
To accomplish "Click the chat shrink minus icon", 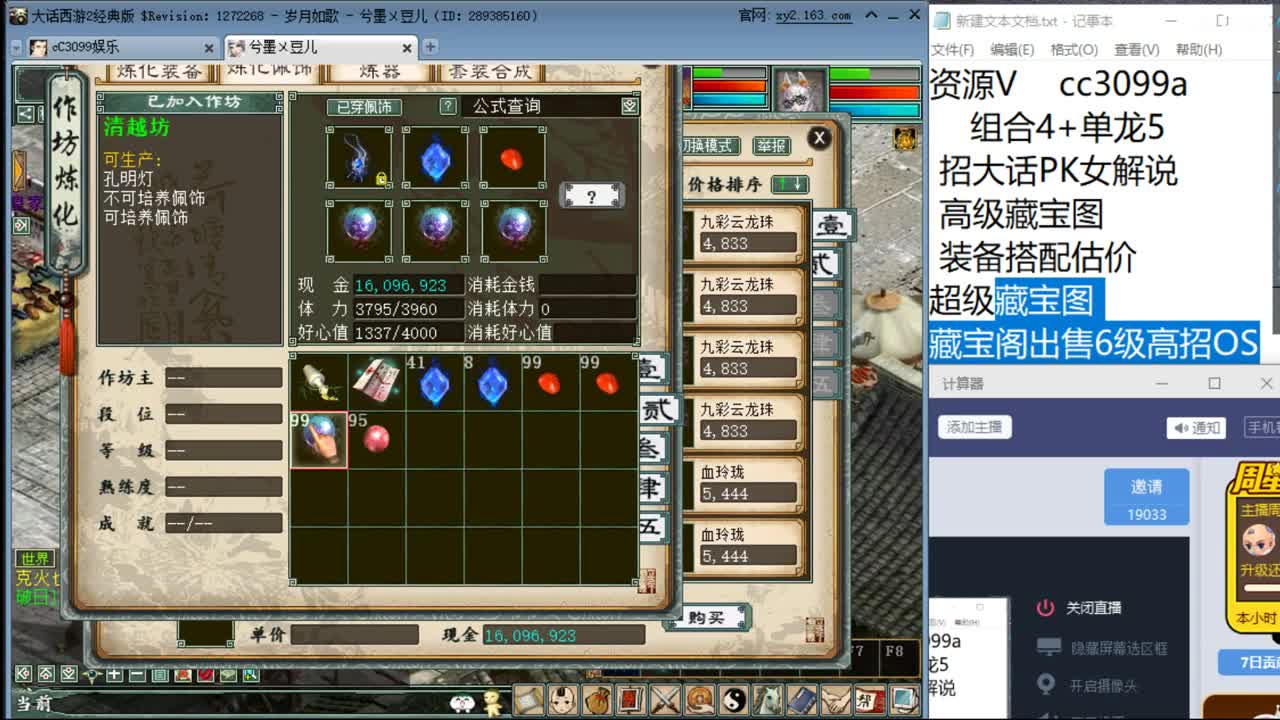I will 137,675.
